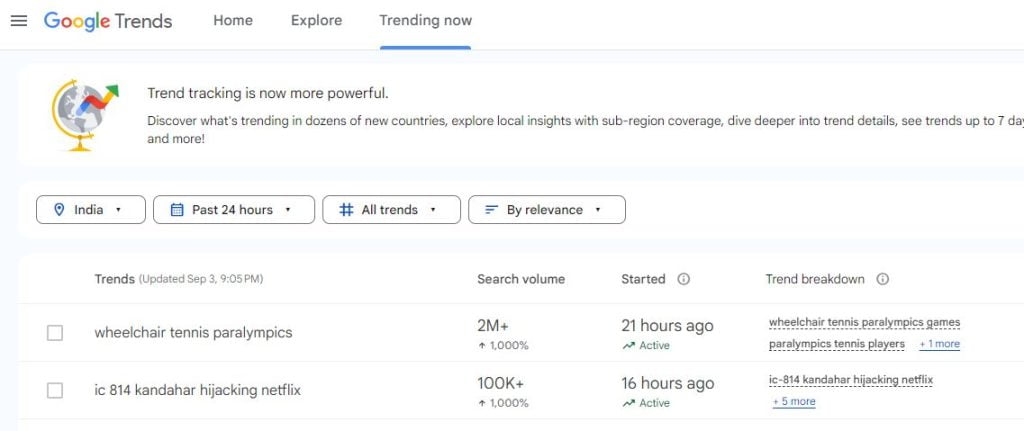
Task: Expand the Past 24 hours dropdown arrow
Action: click(x=288, y=210)
